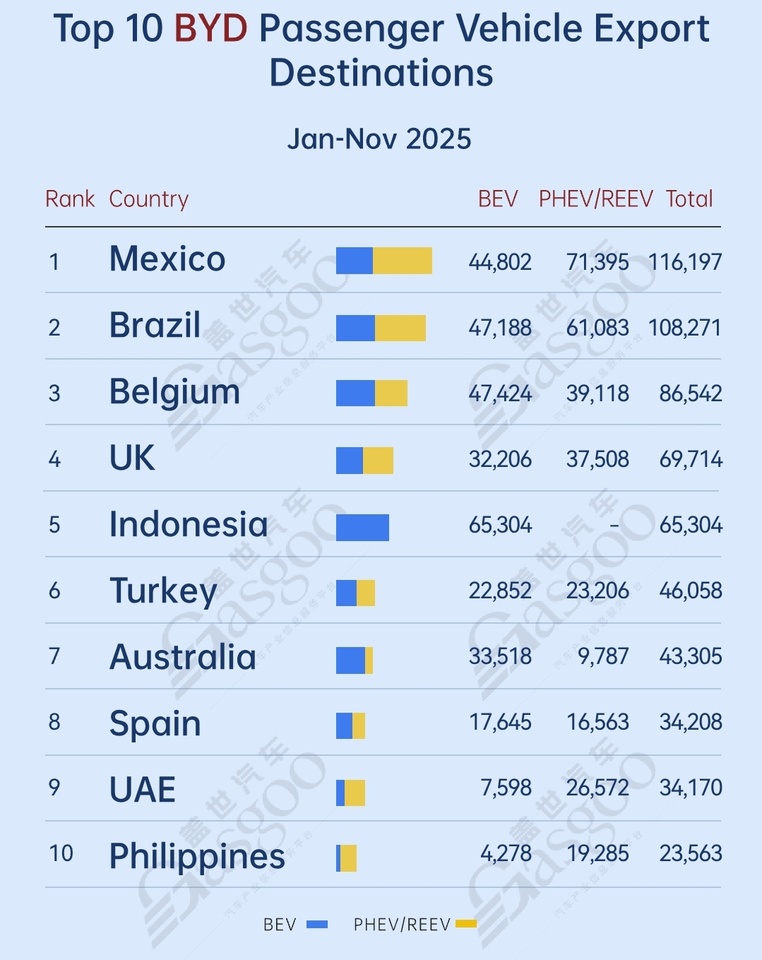Screen dimensions: 762x960
Task: Select the BEV column header
Action: tap(498, 199)
